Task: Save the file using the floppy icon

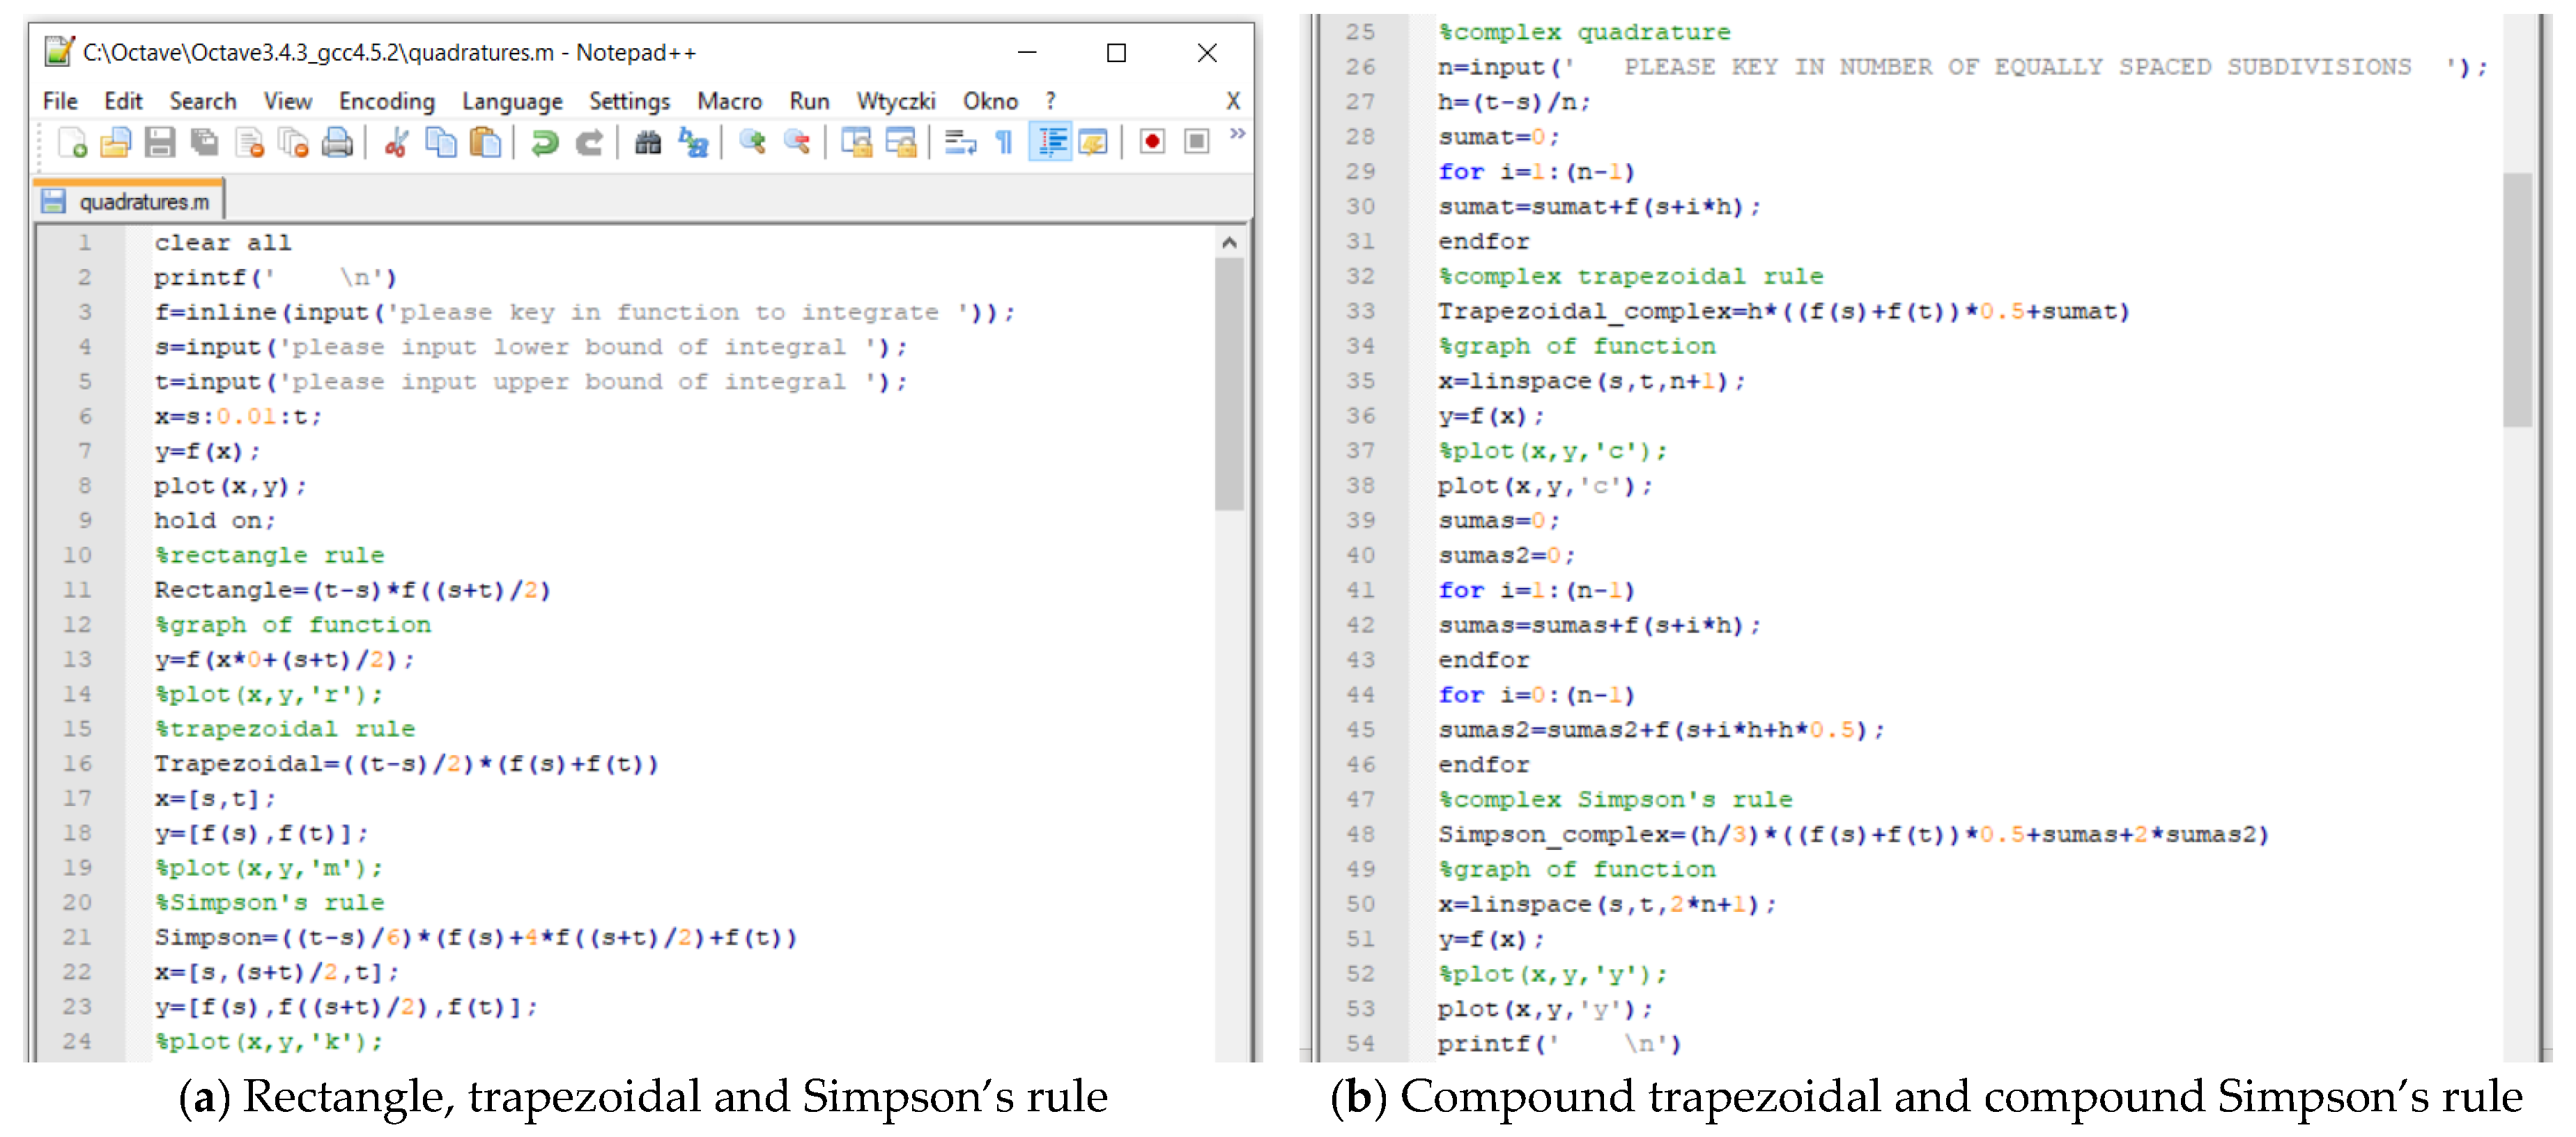Action: tap(160, 143)
